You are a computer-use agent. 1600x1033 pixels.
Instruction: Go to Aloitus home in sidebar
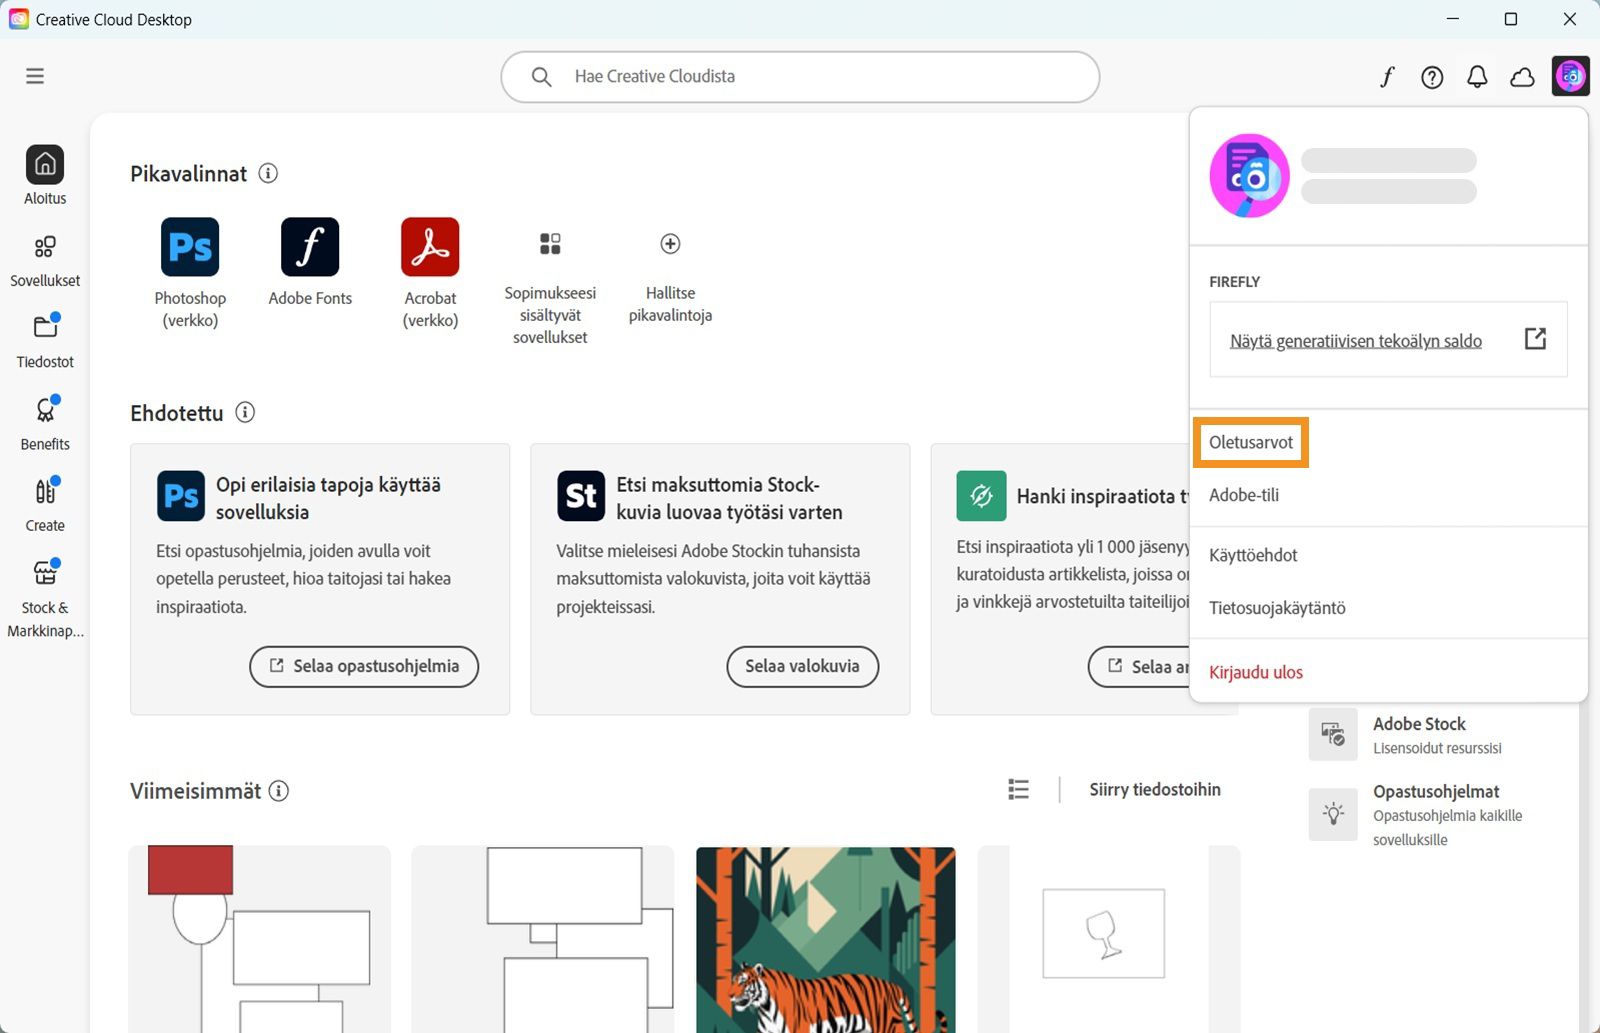coord(45,175)
